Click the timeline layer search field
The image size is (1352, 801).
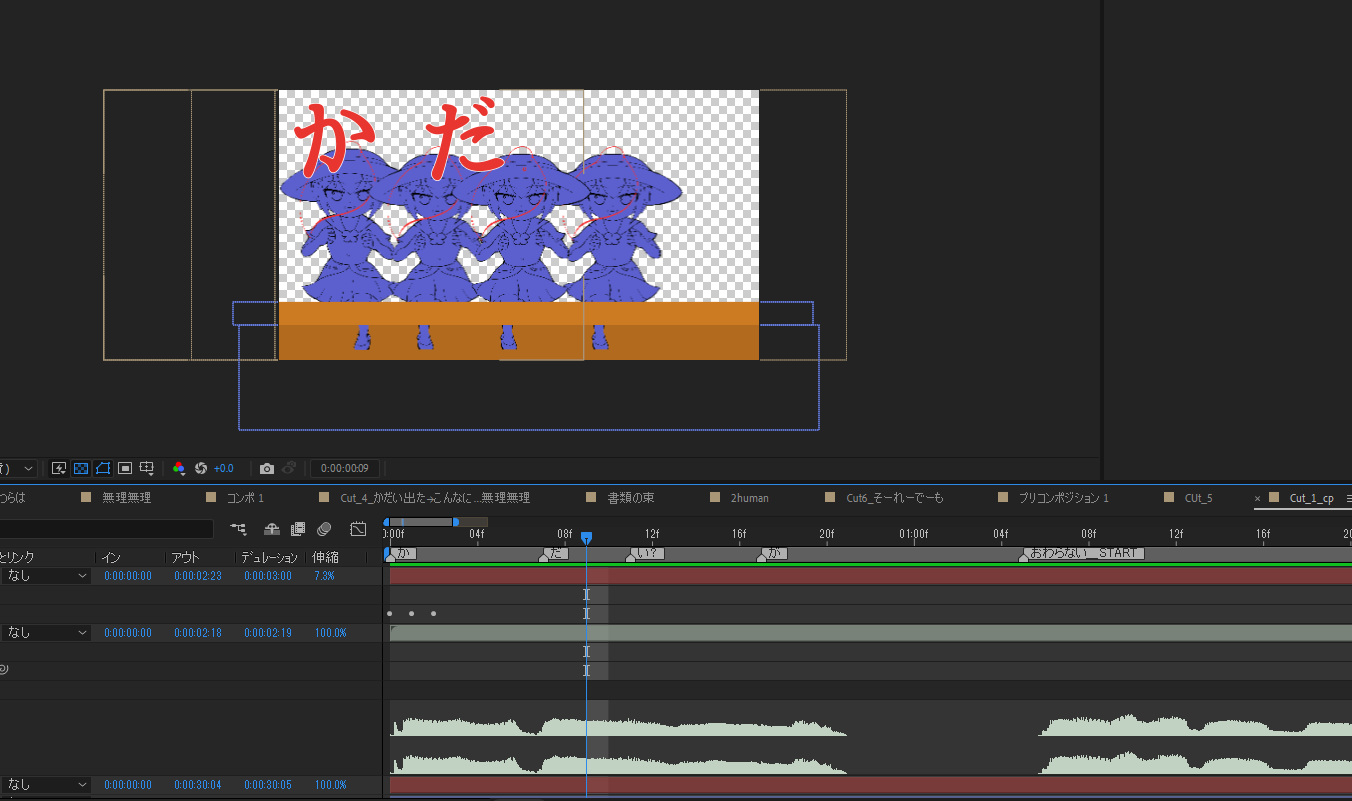106,529
